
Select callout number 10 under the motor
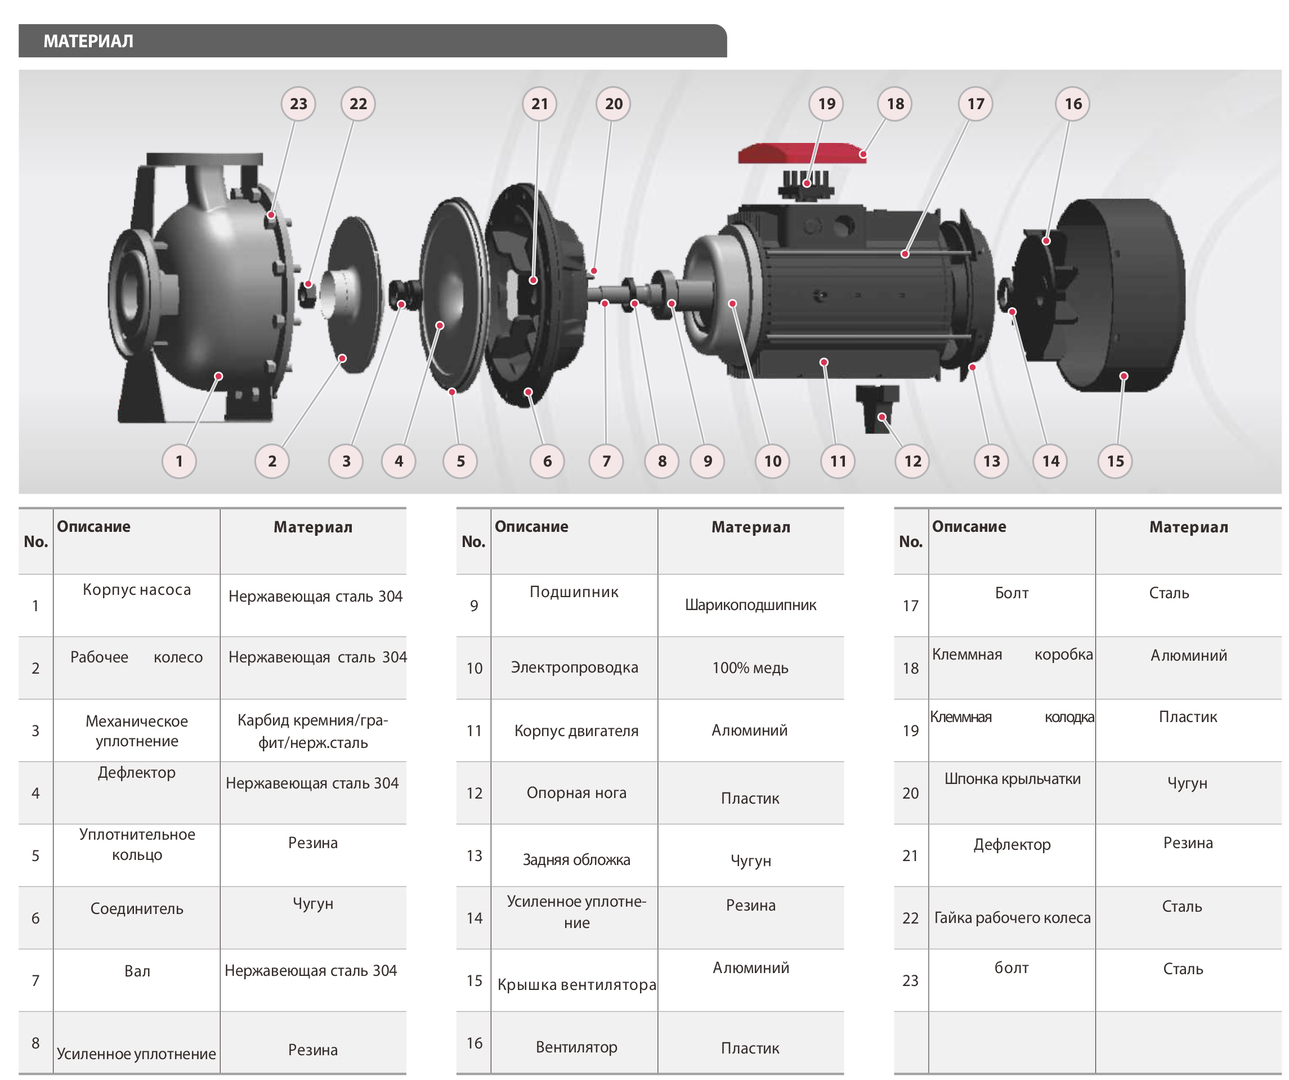pos(772,461)
